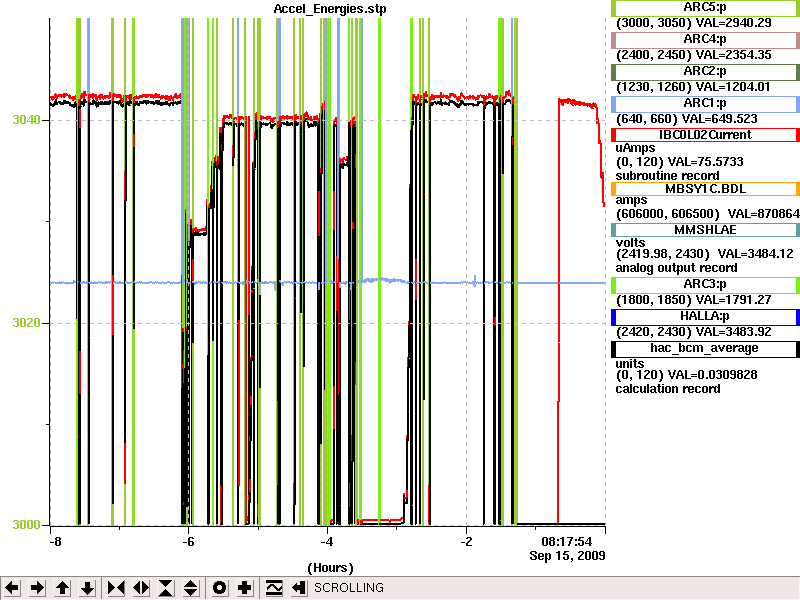The height and width of the screenshot is (600, 800).
Task: Select the ARC3:p curve legend
Action: pos(705,285)
